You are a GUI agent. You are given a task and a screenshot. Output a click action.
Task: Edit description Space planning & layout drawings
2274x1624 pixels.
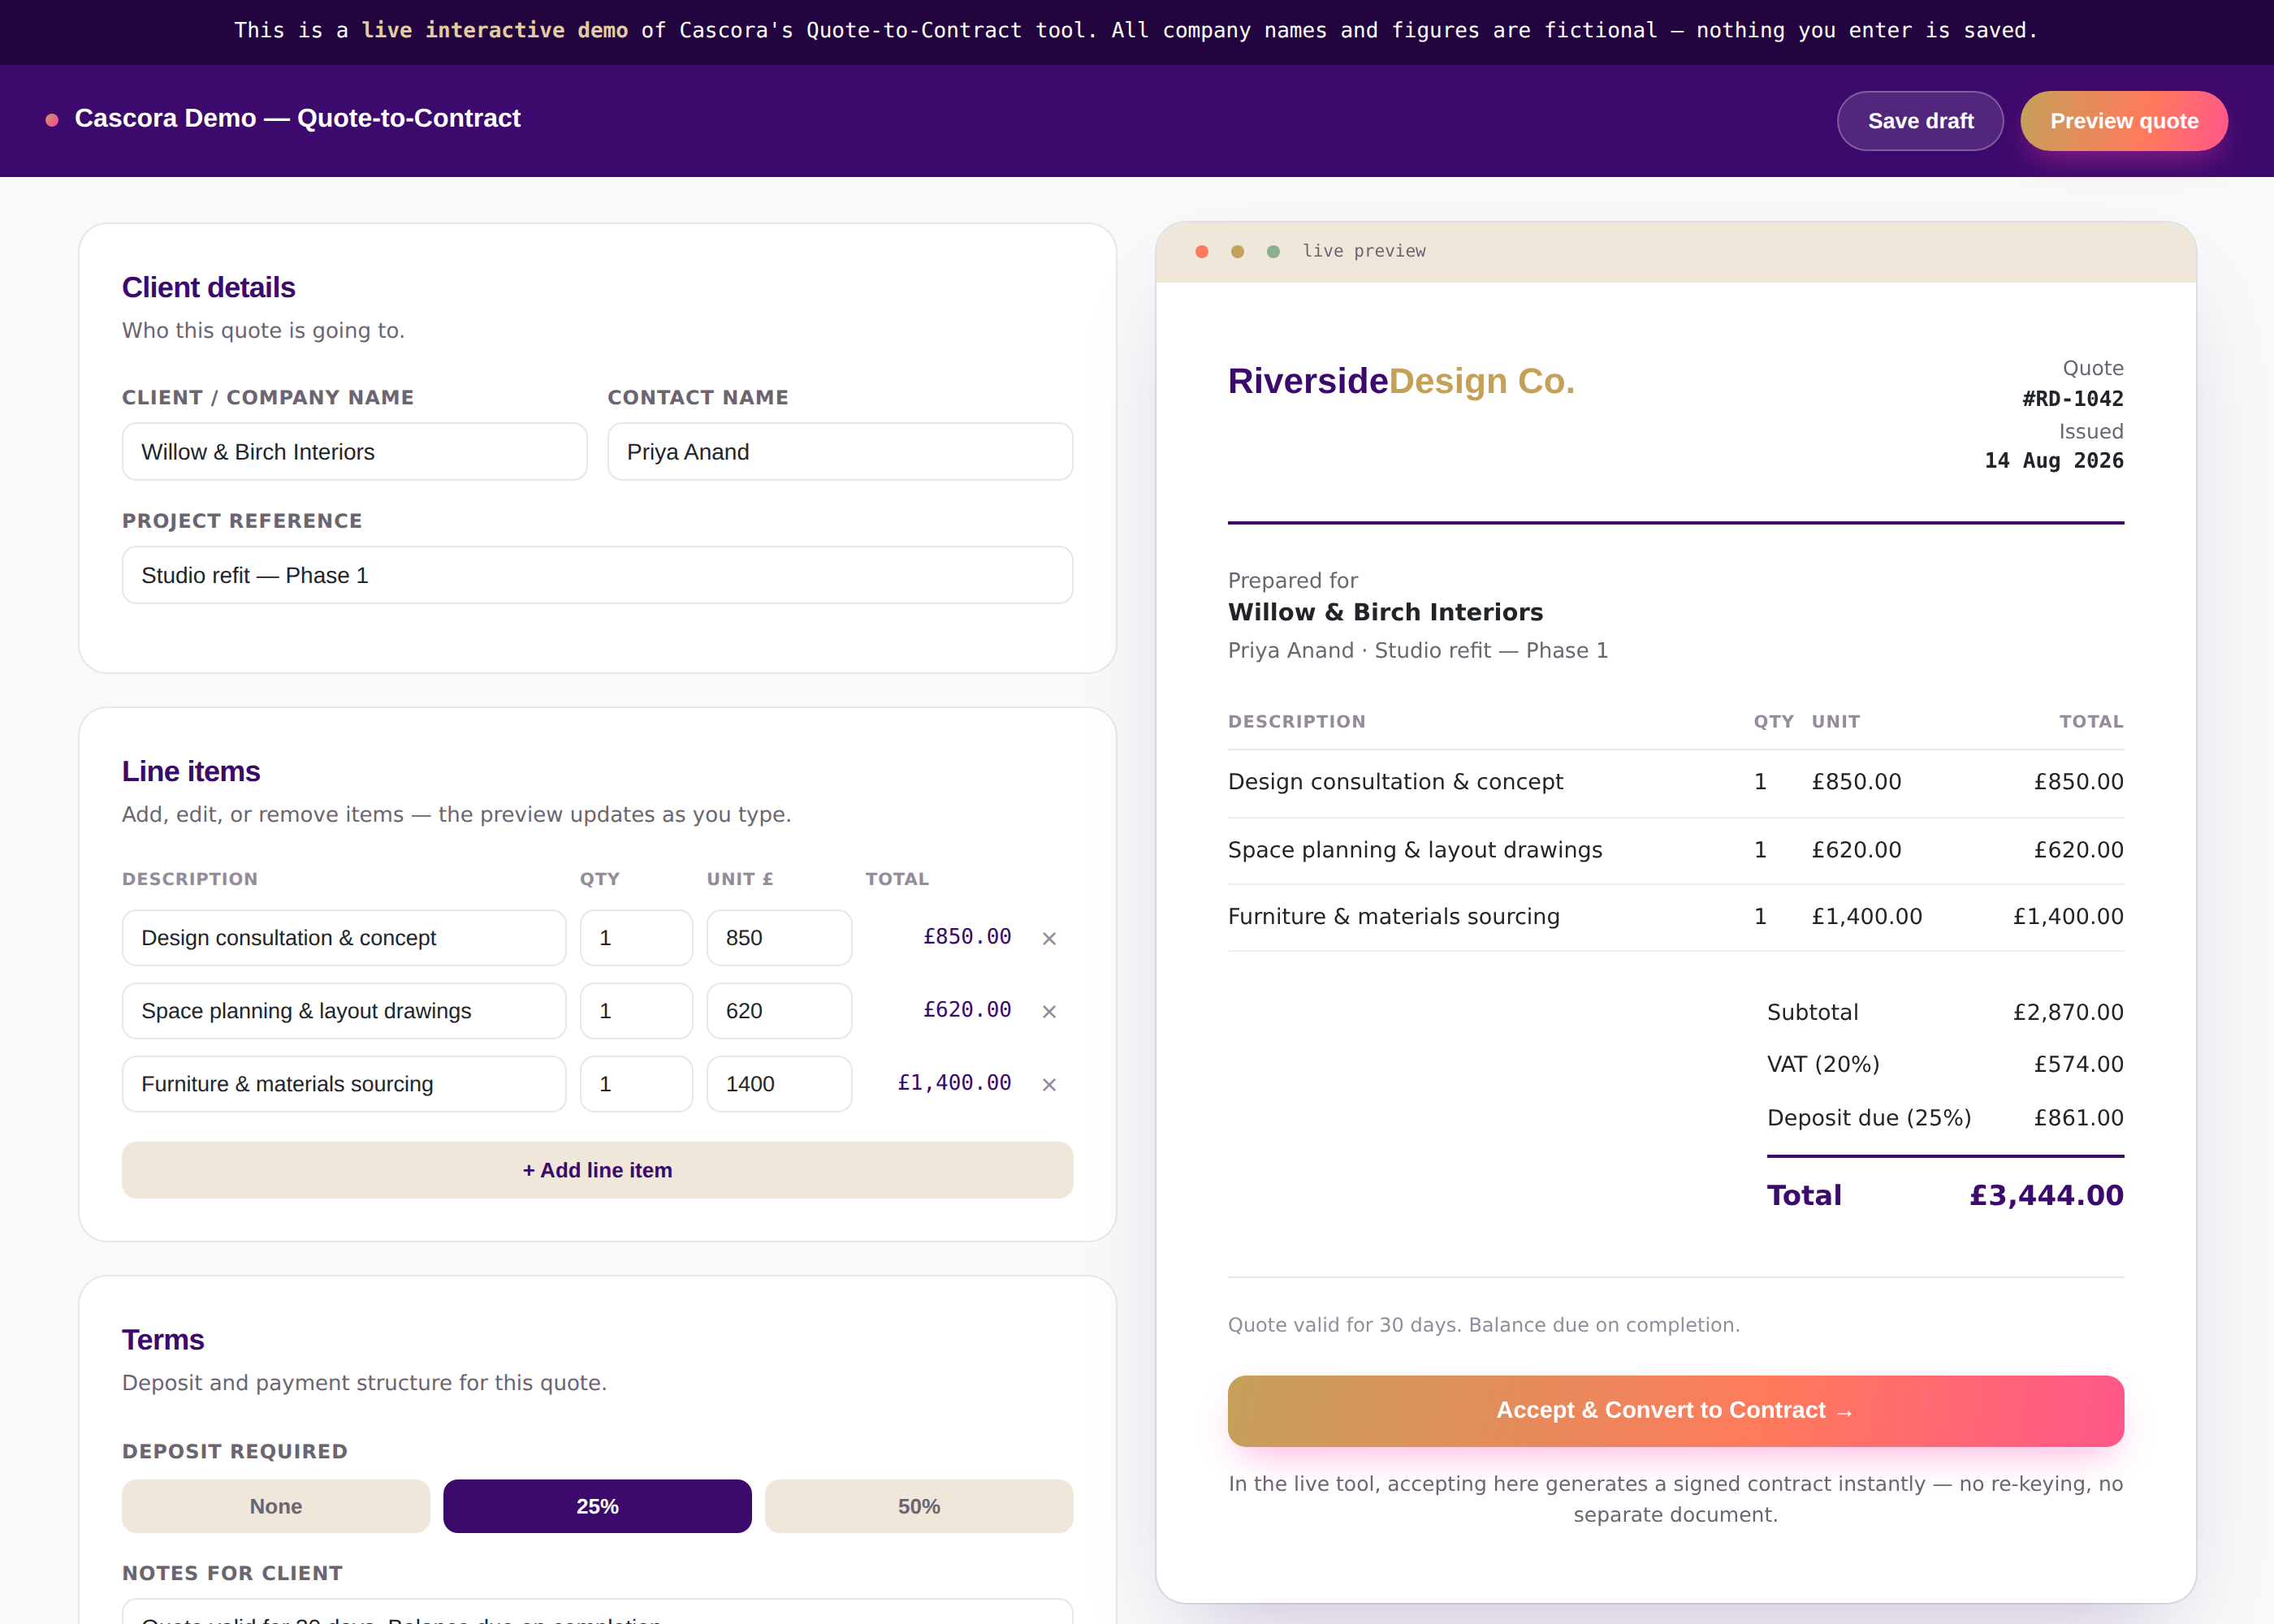pyautogui.click(x=344, y=1011)
